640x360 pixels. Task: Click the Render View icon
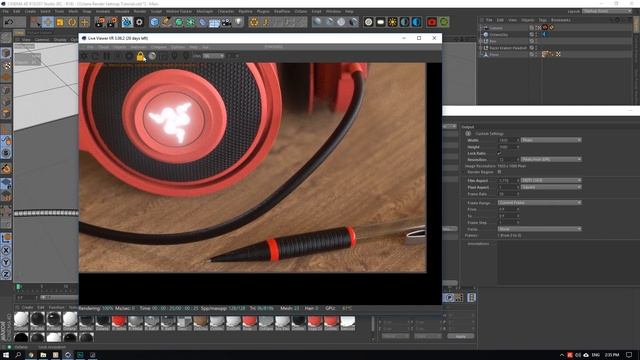click(x=100, y=22)
